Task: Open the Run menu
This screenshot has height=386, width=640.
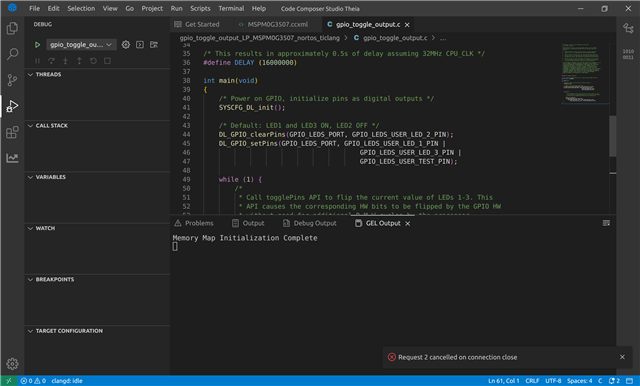Action: point(177,9)
